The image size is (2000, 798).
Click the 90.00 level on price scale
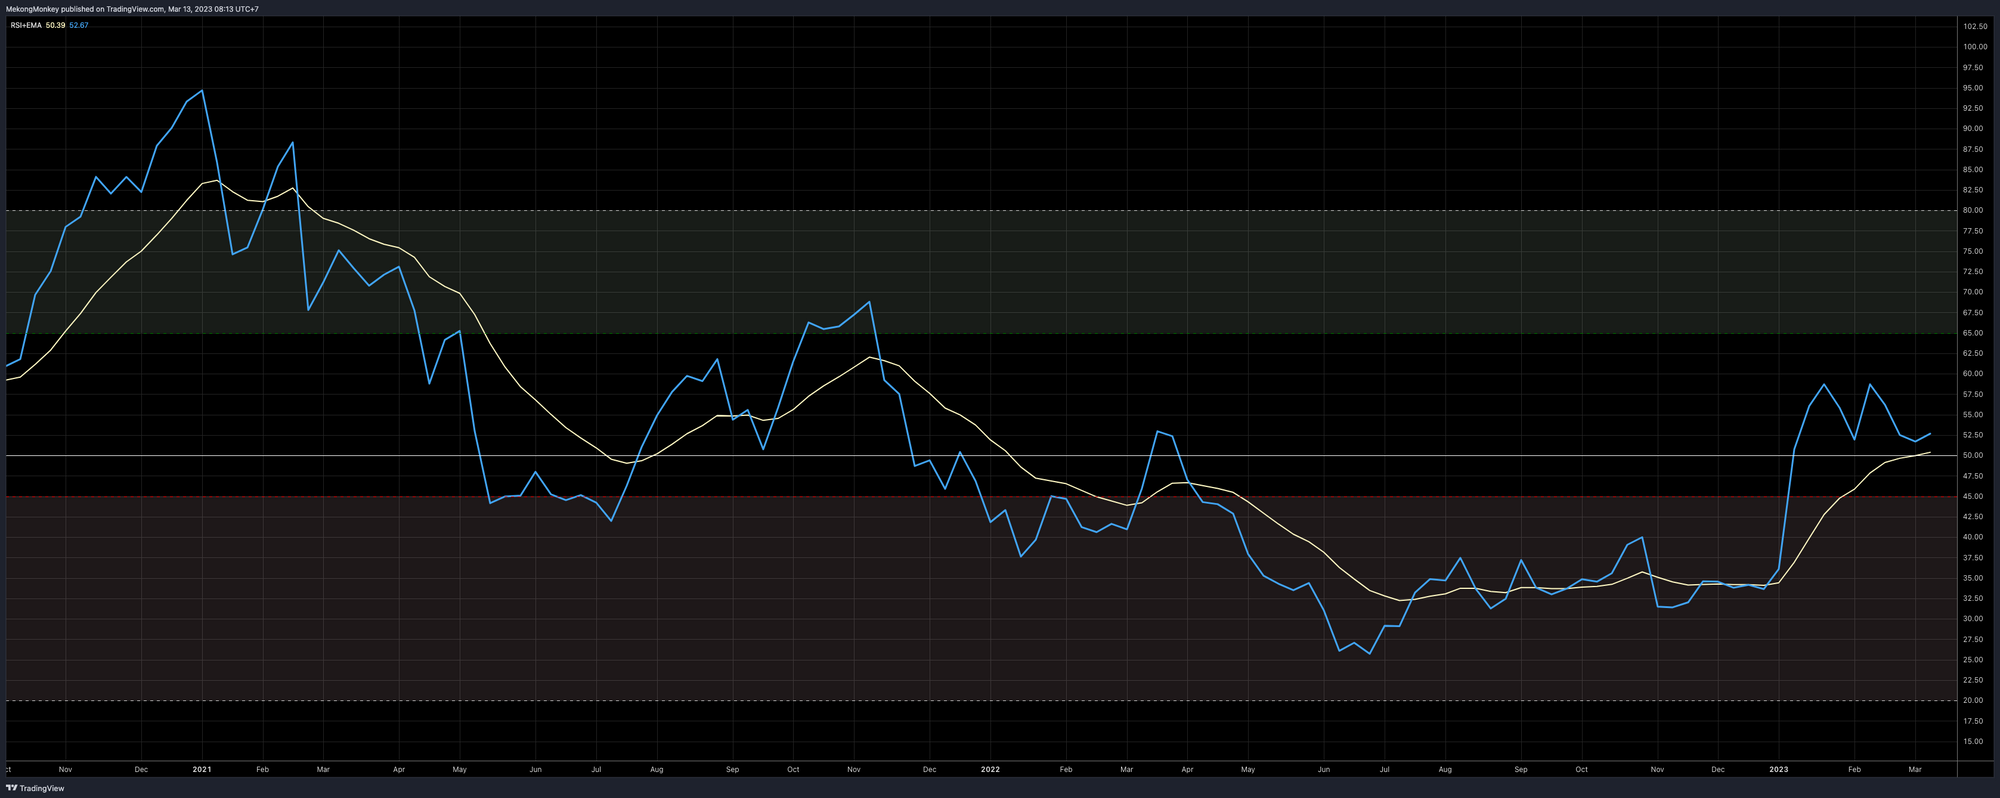[x=1975, y=129]
